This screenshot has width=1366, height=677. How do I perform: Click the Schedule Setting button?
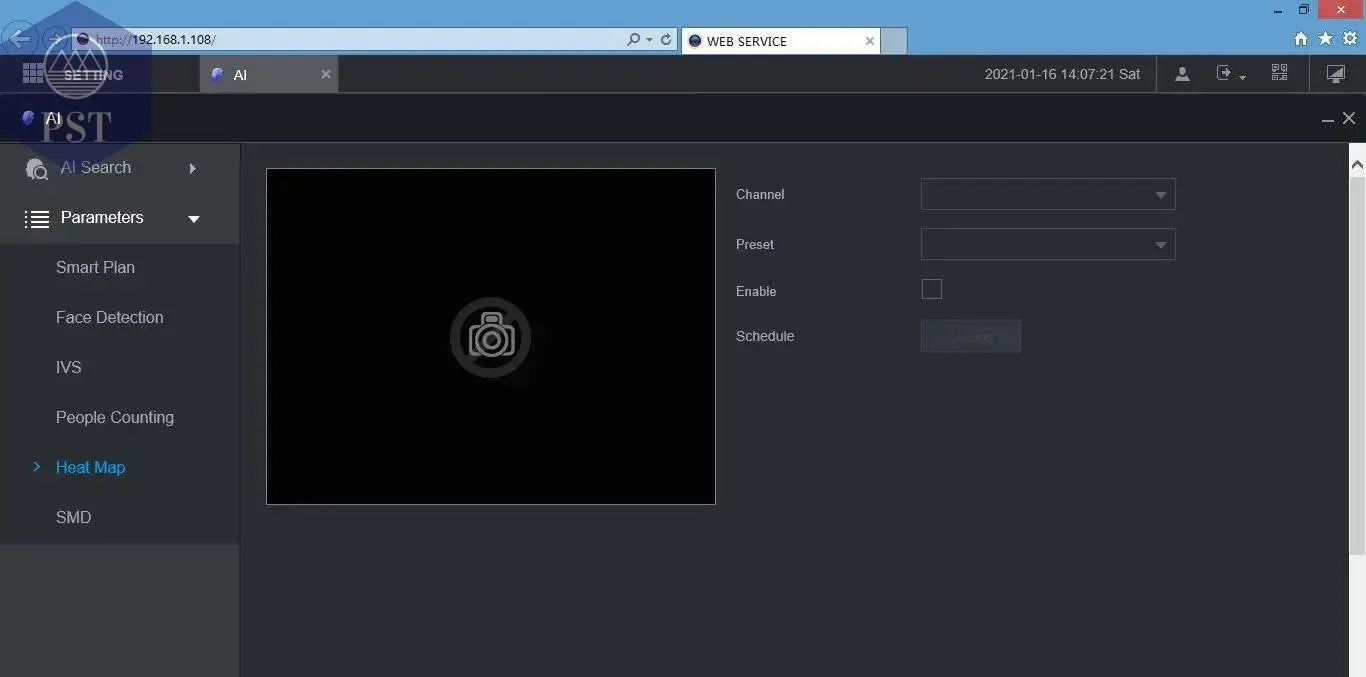970,336
